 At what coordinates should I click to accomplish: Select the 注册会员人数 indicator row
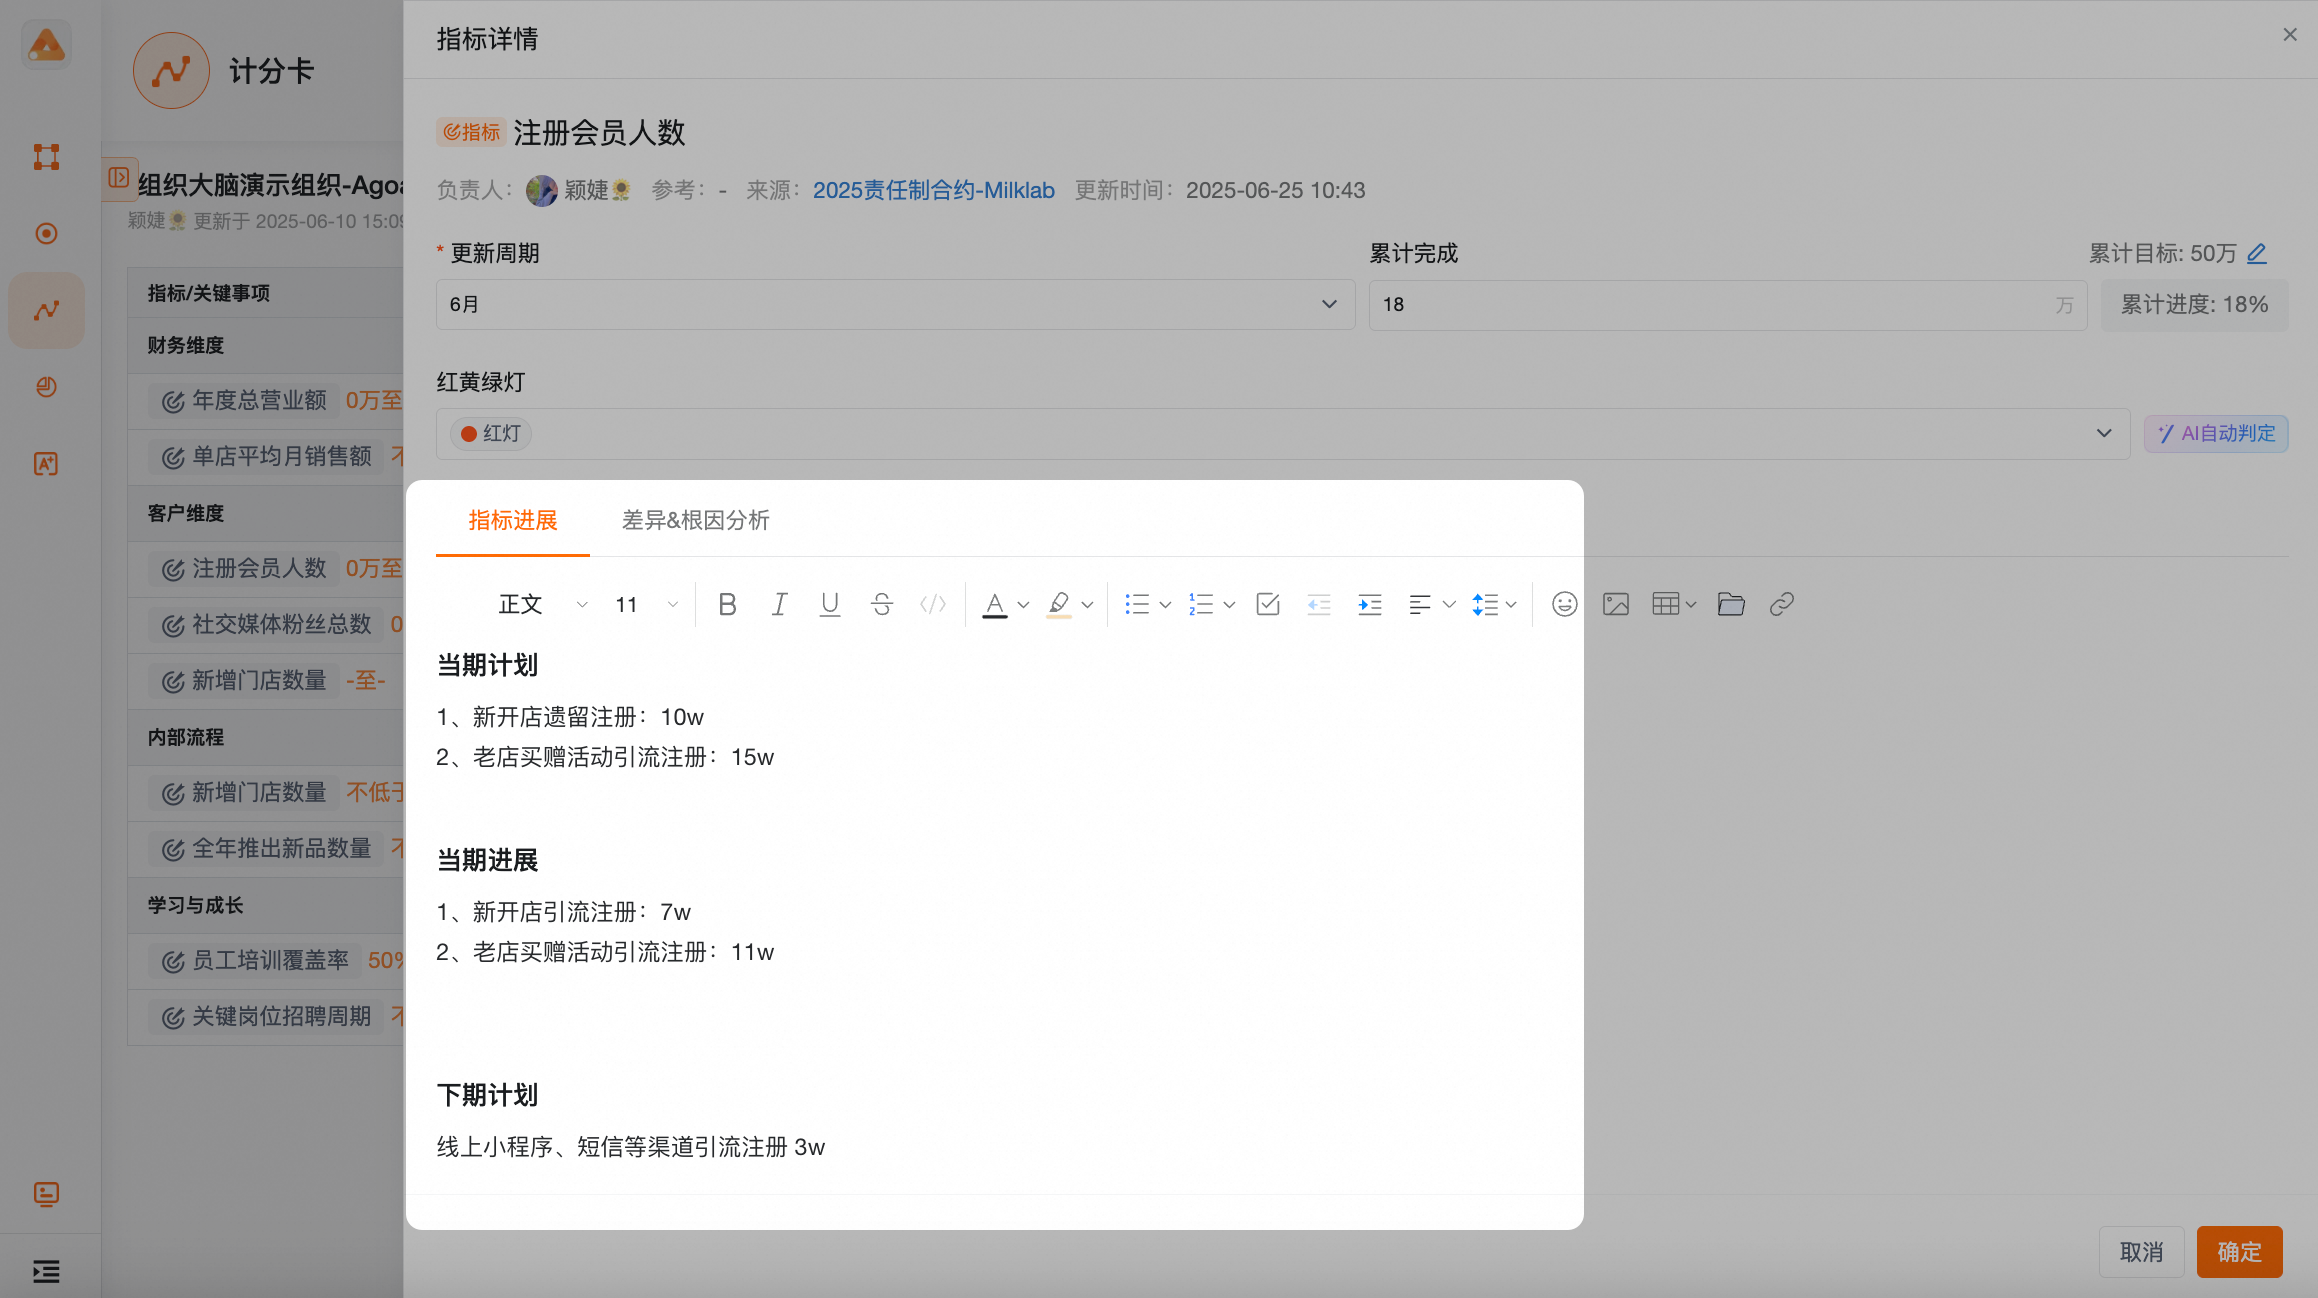[x=265, y=569]
